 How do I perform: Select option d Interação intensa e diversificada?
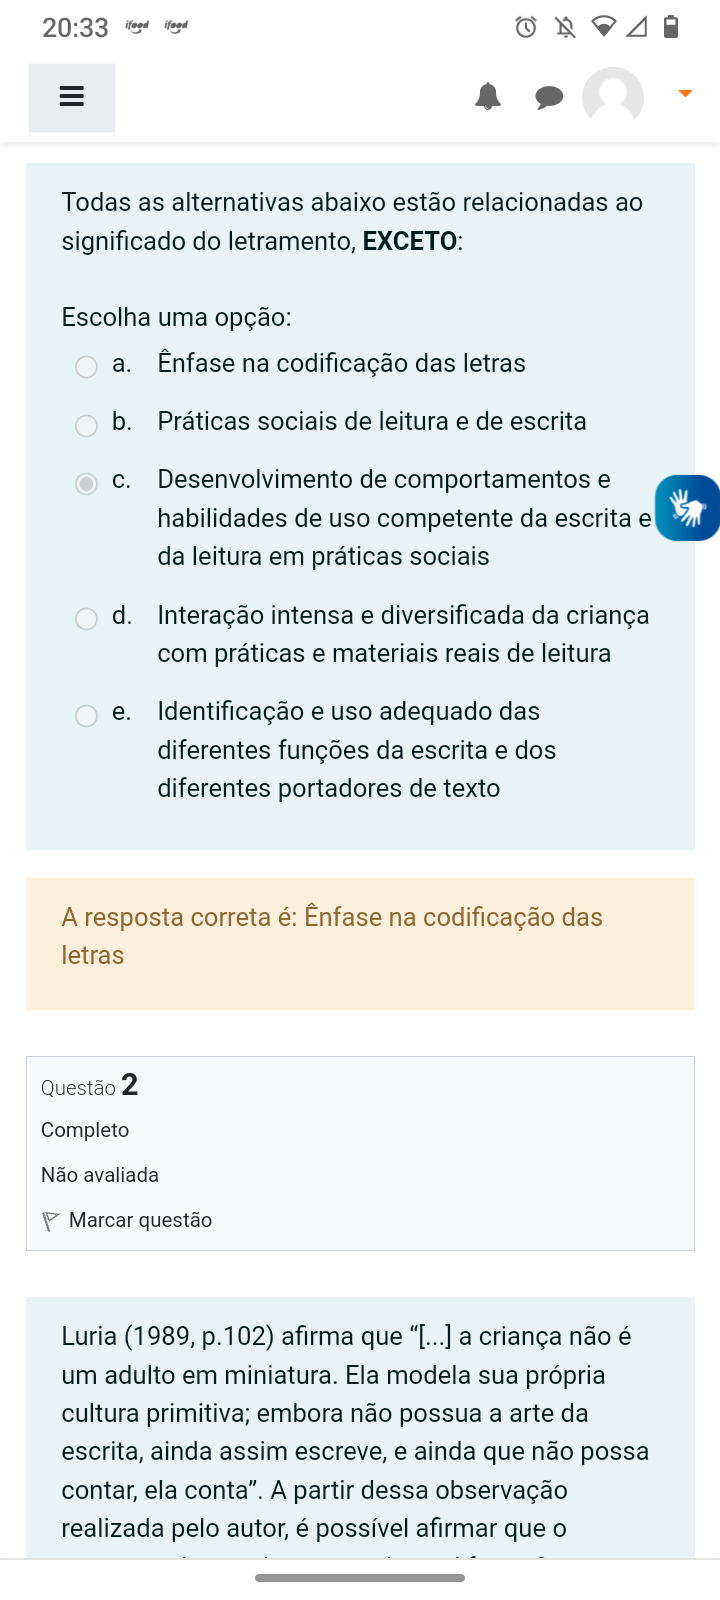[87, 619]
